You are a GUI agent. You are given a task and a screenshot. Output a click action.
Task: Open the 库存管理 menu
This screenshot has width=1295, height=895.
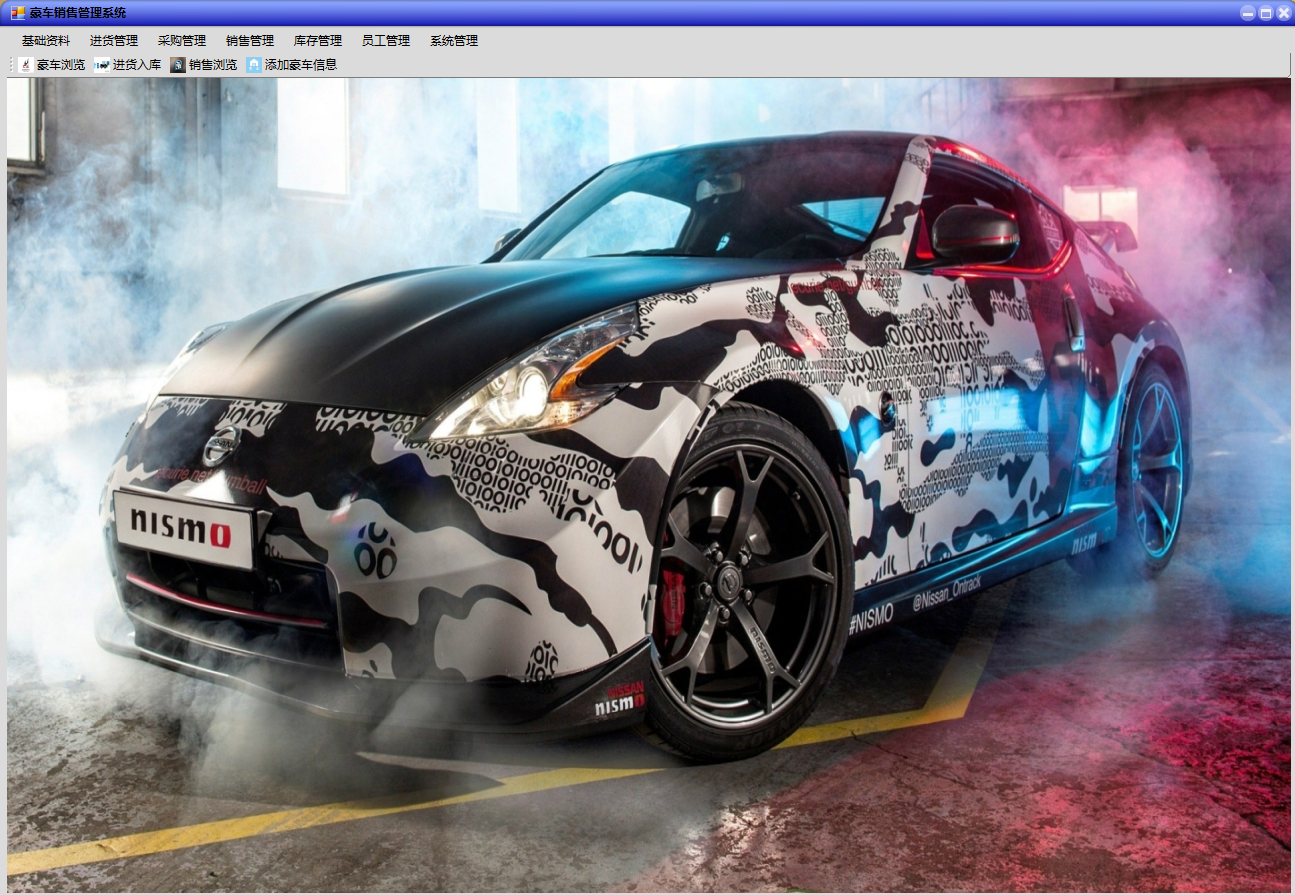pos(318,41)
